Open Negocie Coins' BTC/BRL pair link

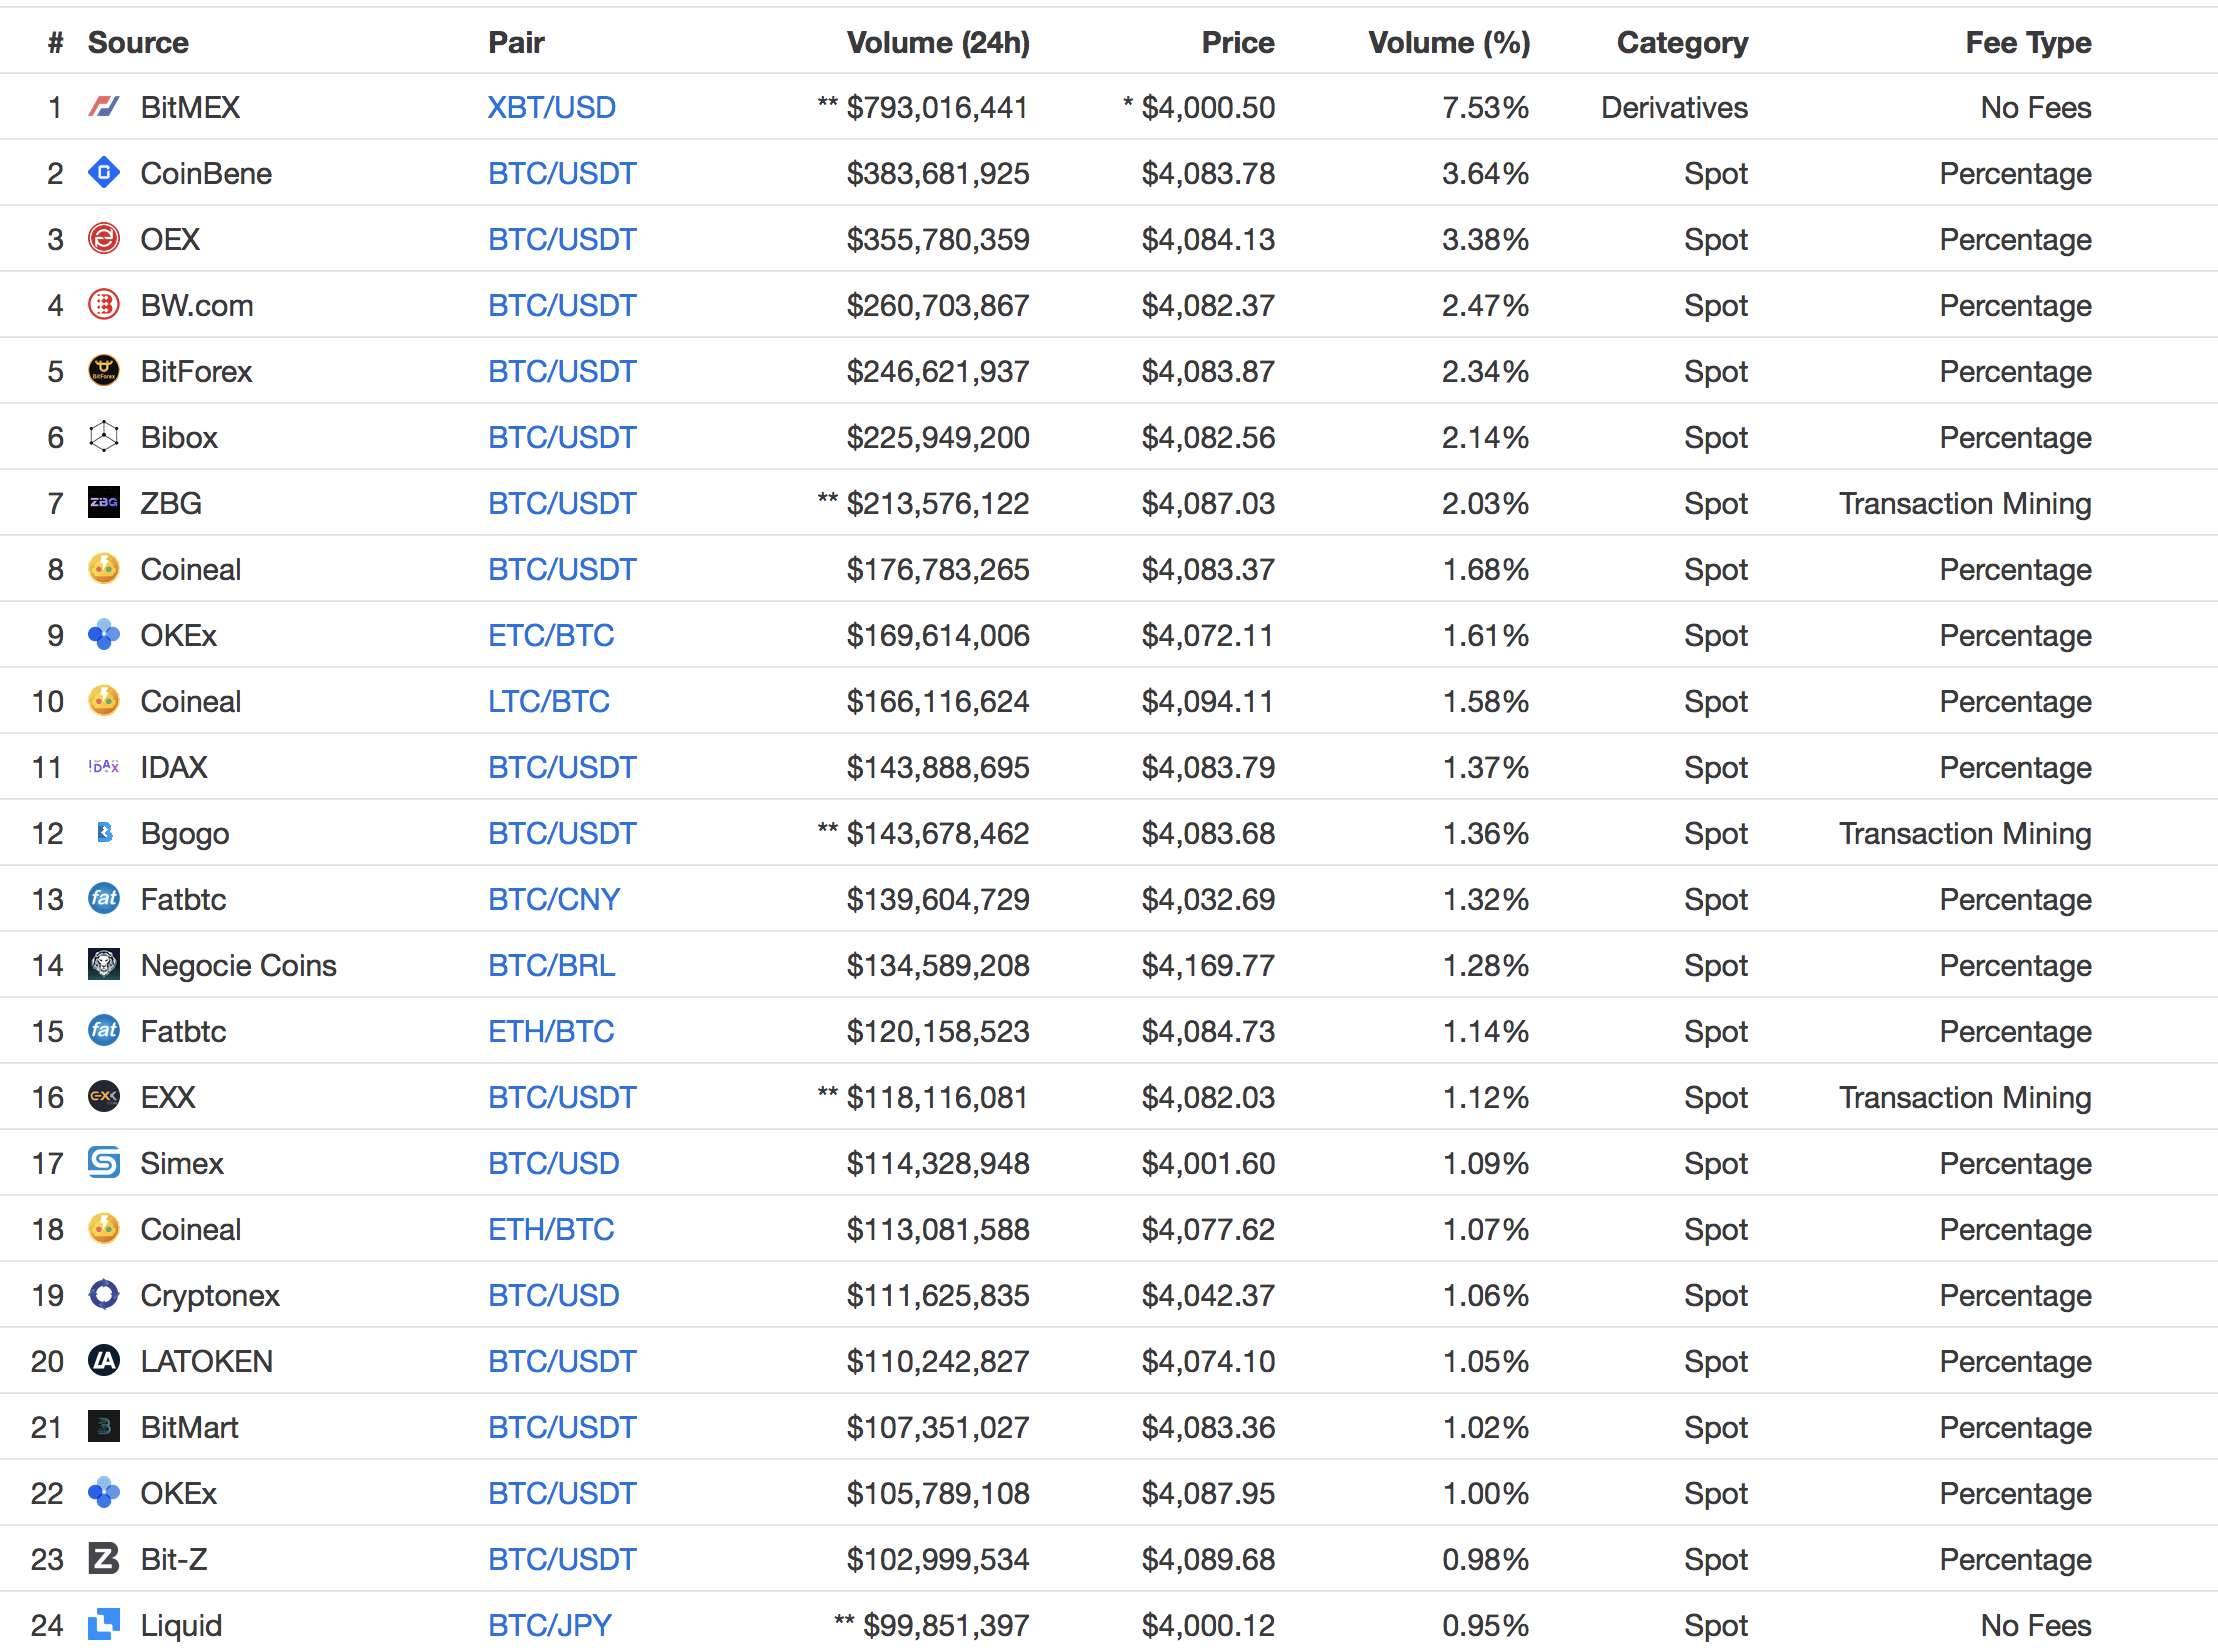[x=552, y=965]
